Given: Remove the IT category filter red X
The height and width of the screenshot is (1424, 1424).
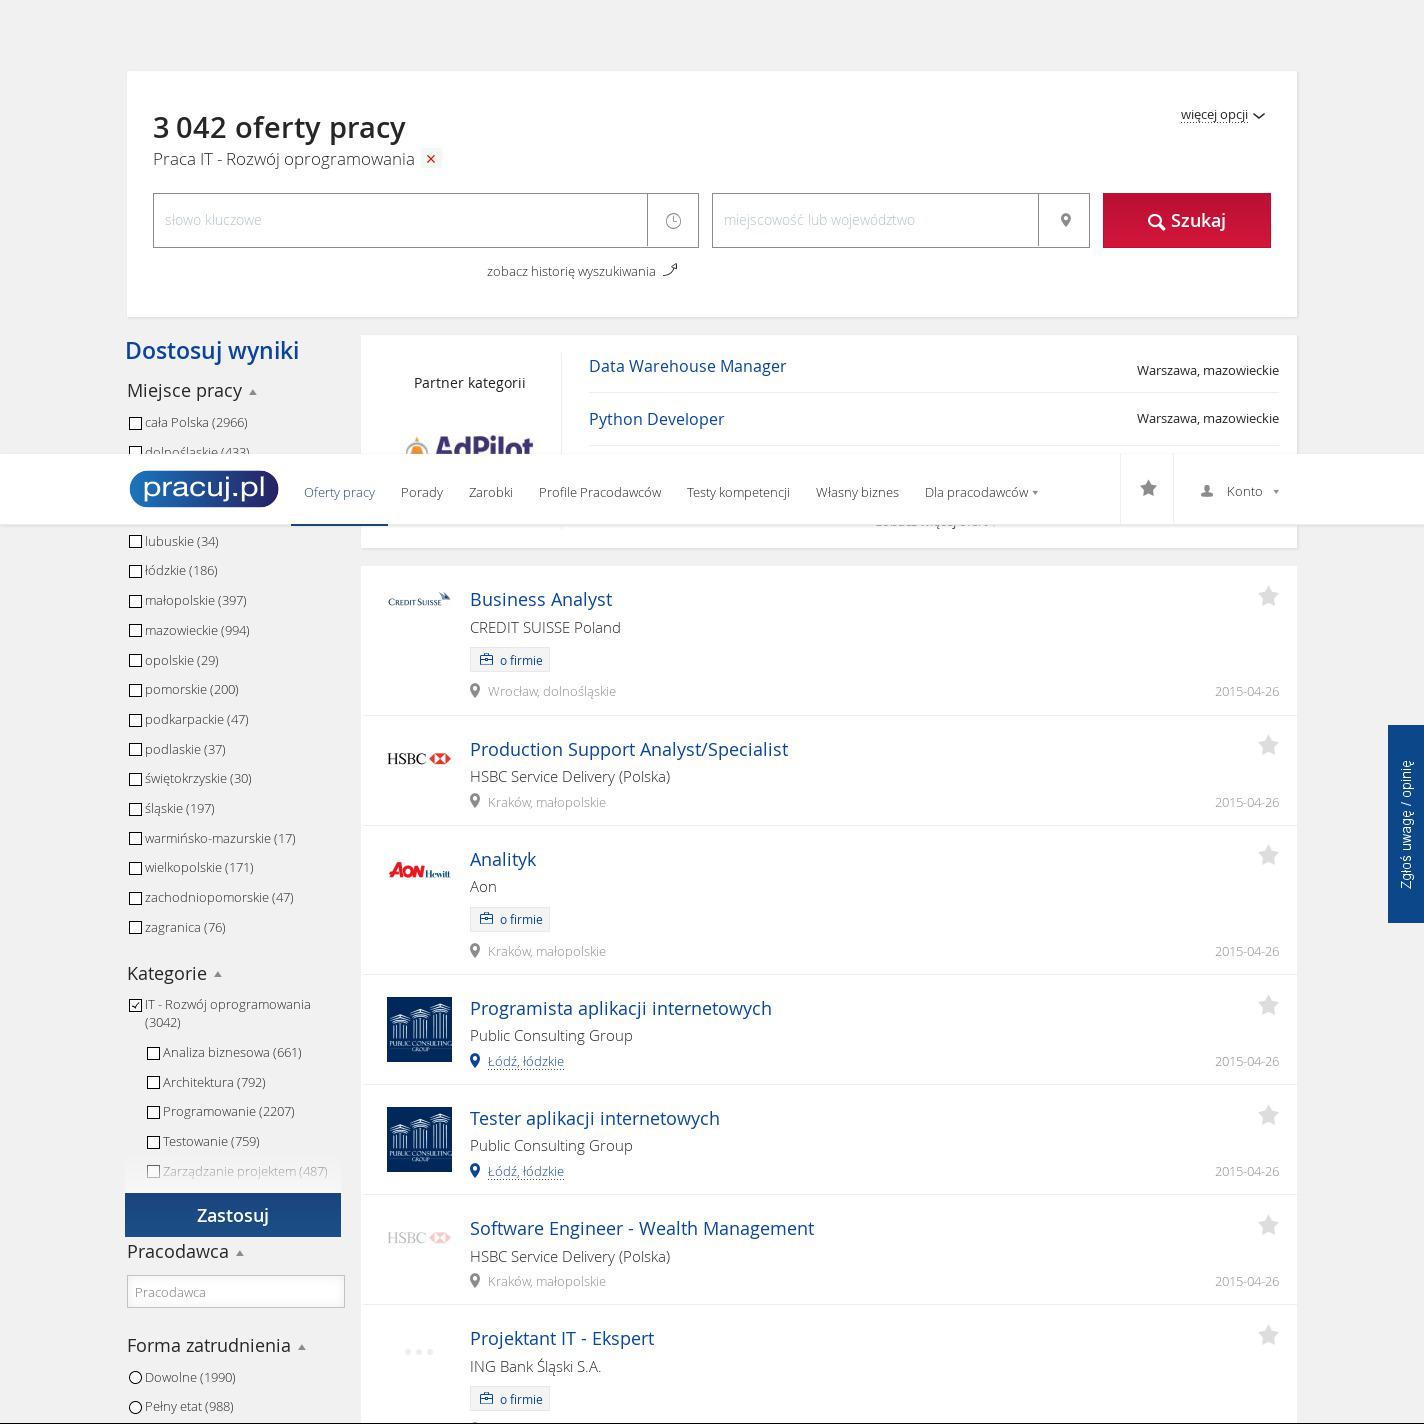Looking at the screenshot, I should pos(431,159).
